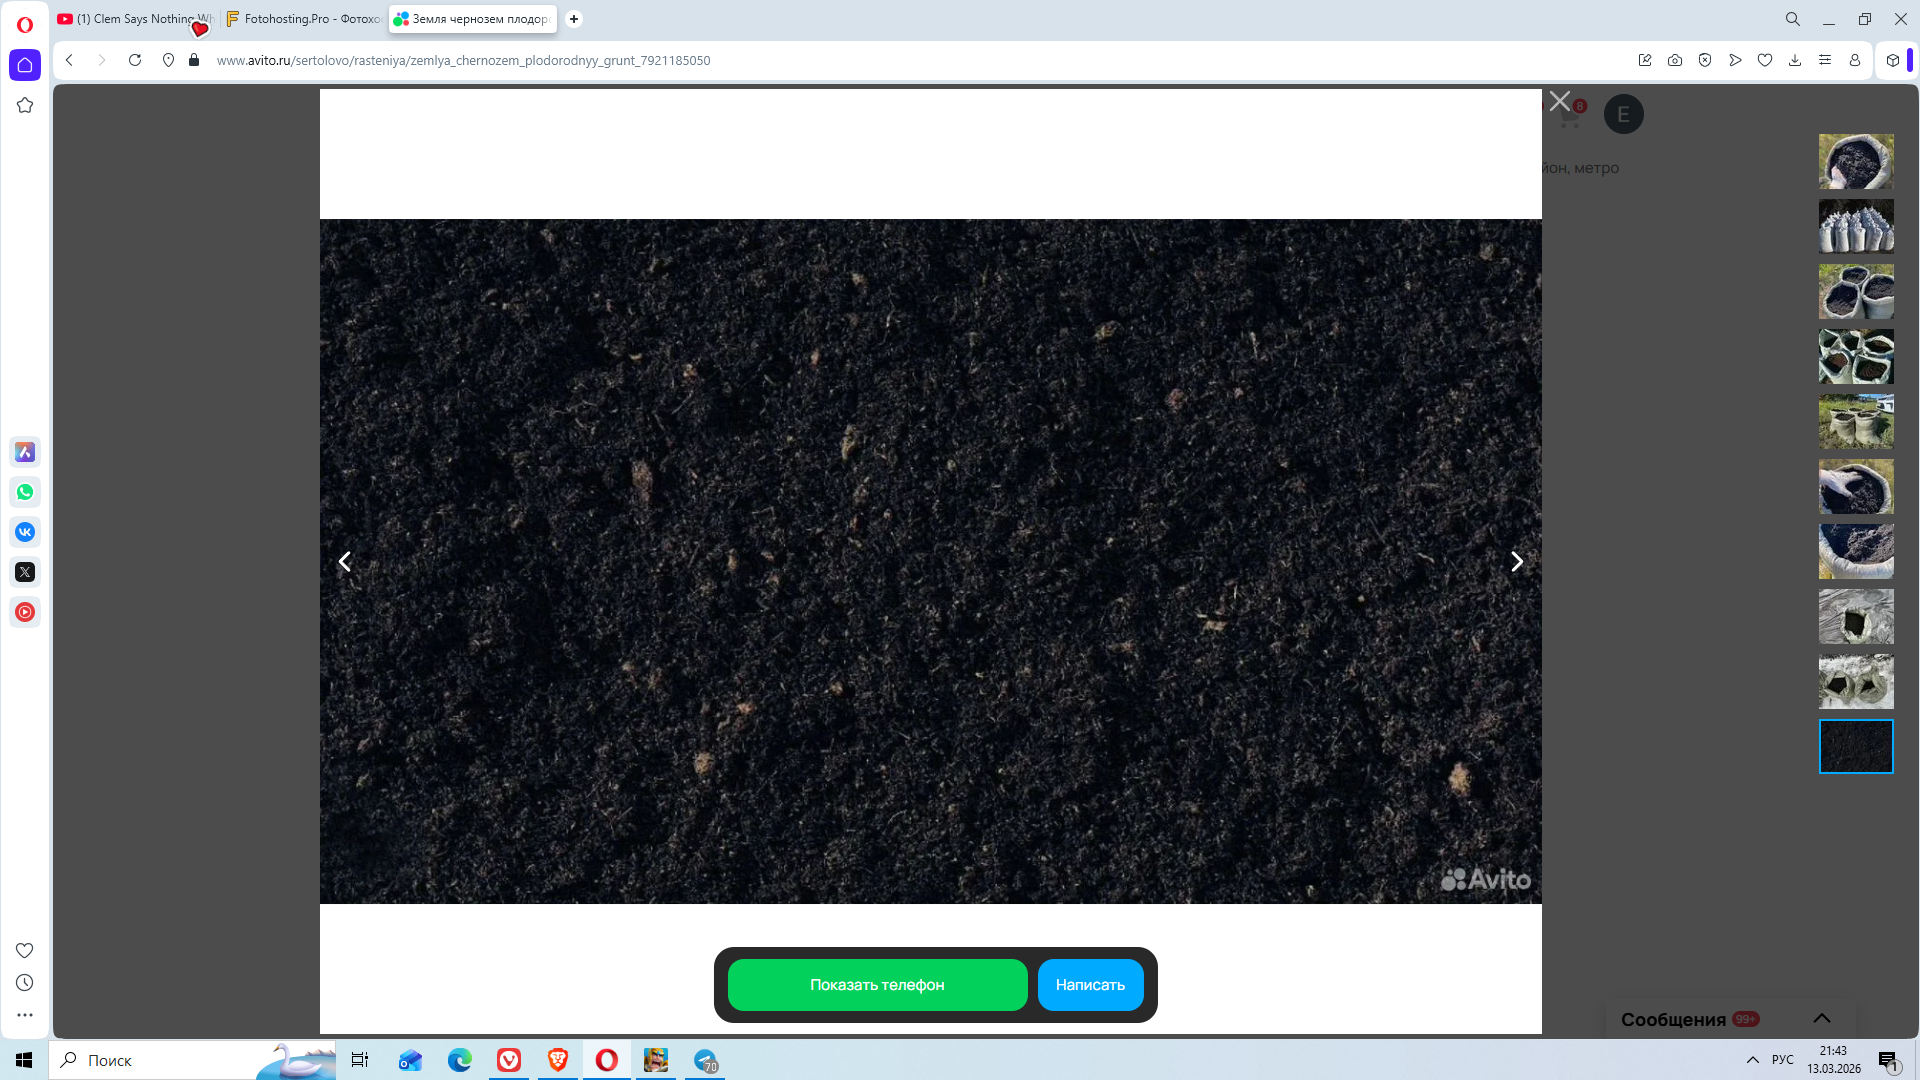Click Показать телефон button
The width and height of the screenshot is (1920, 1080).
pyautogui.click(x=877, y=985)
